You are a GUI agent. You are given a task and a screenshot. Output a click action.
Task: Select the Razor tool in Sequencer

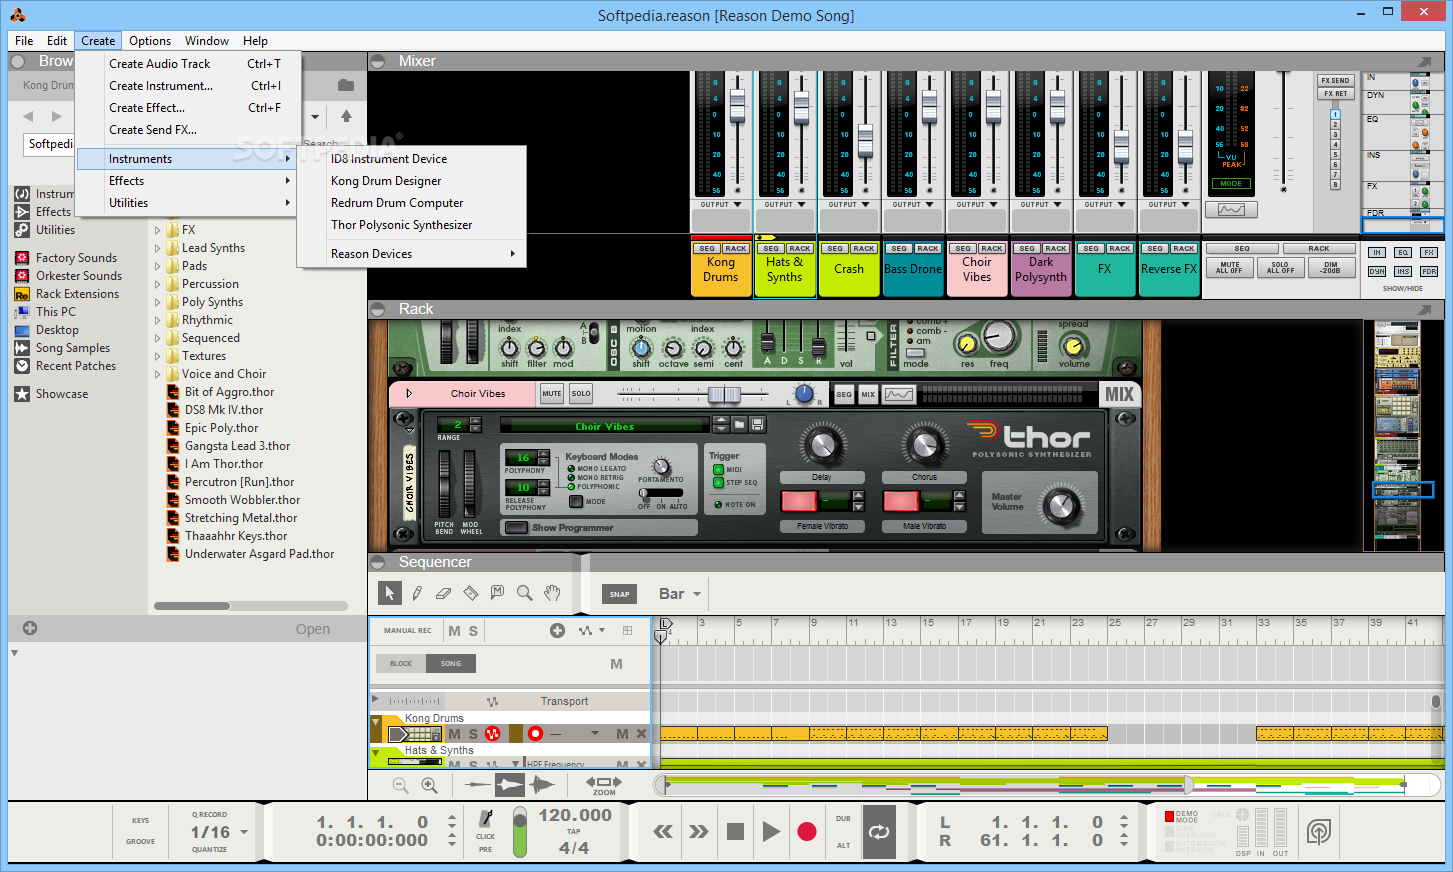[x=471, y=593]
